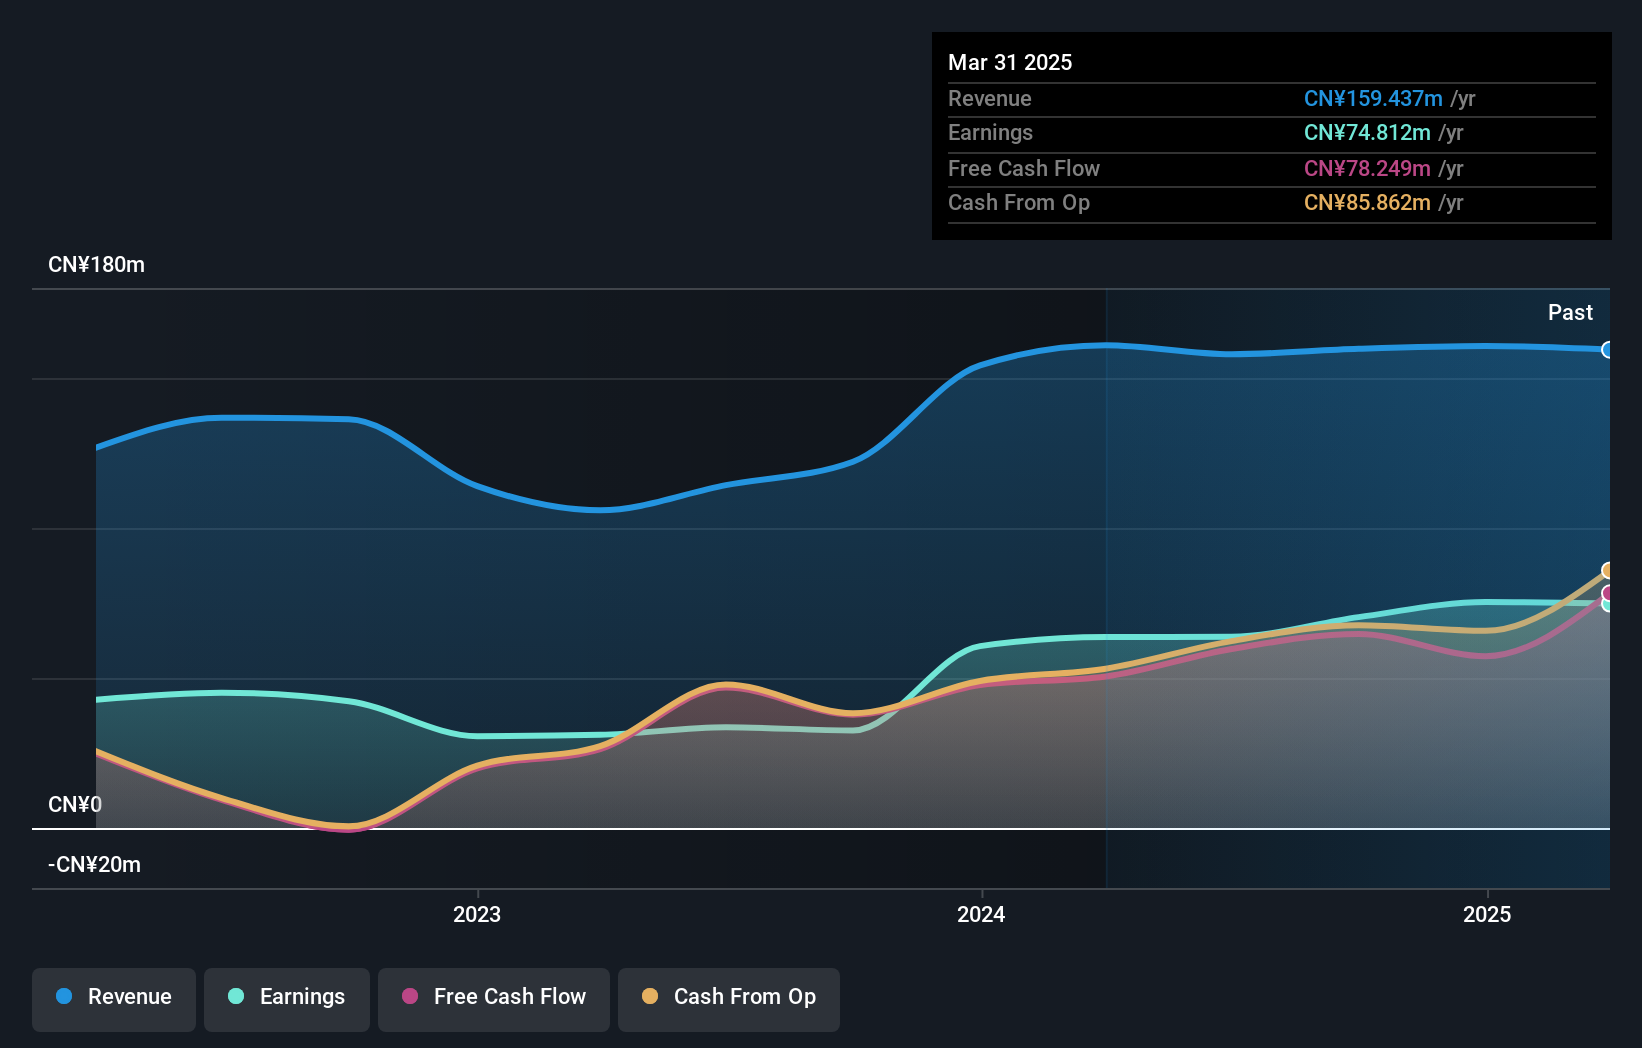Screen dimensions: 1642x1048
Task: Toggle the Cash From Op legend button
Action: click(x=729, y=999)
